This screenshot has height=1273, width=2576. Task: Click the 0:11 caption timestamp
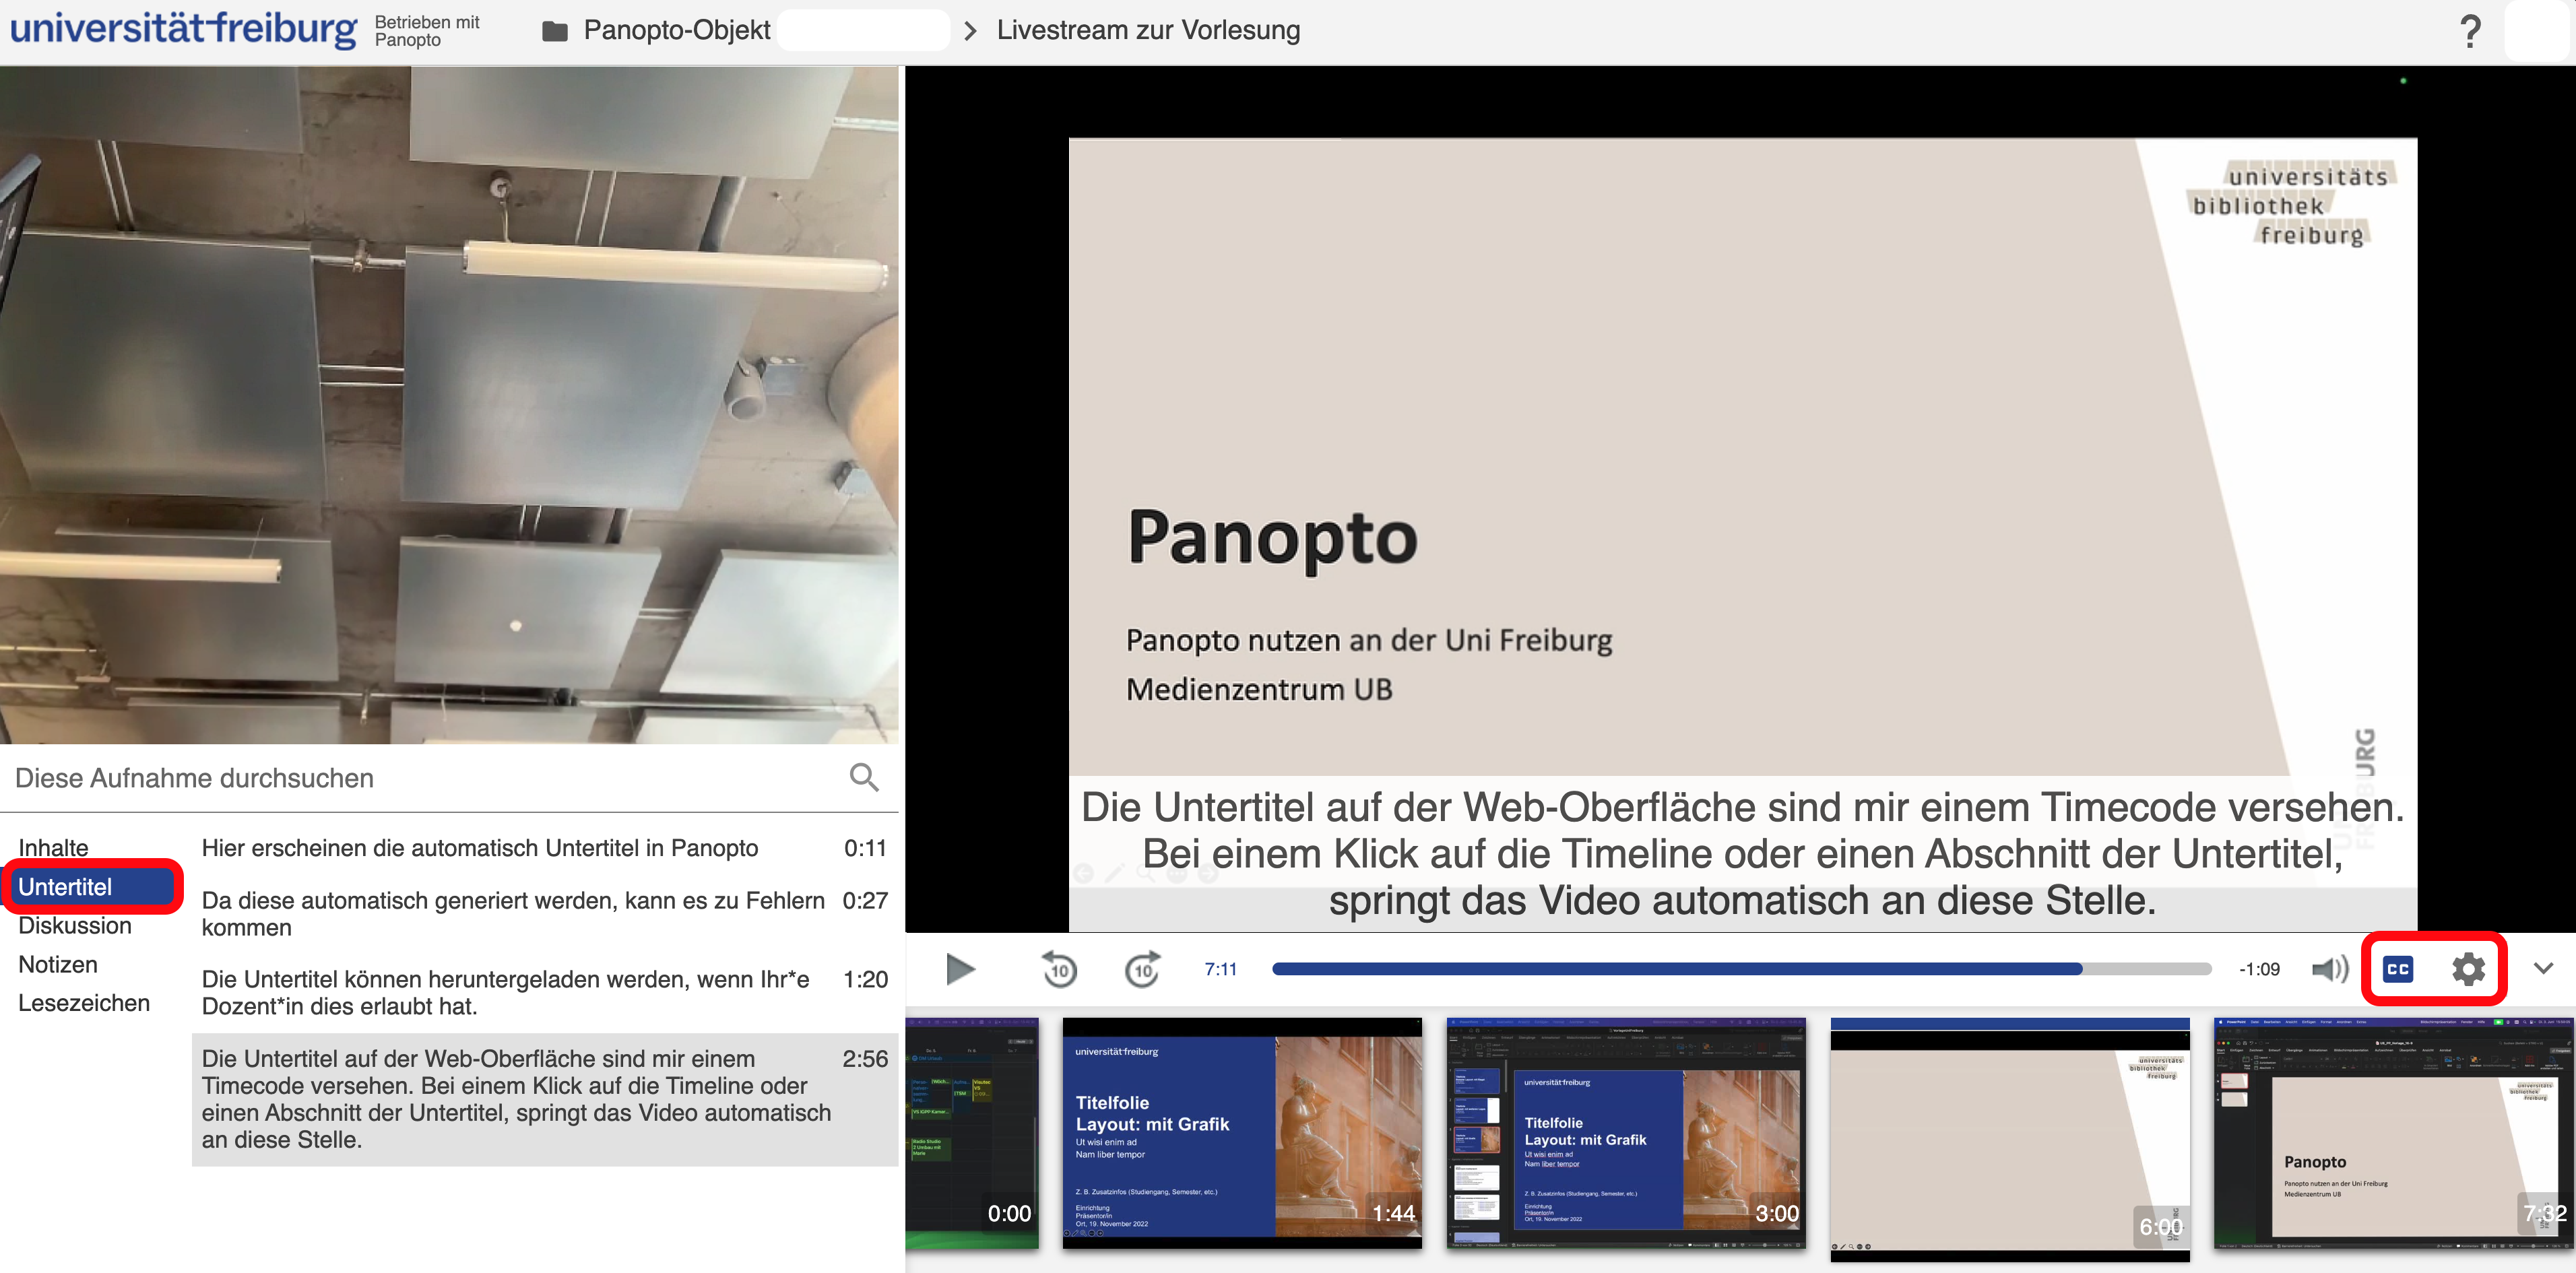pyautogui.click(x=865, y=848)
